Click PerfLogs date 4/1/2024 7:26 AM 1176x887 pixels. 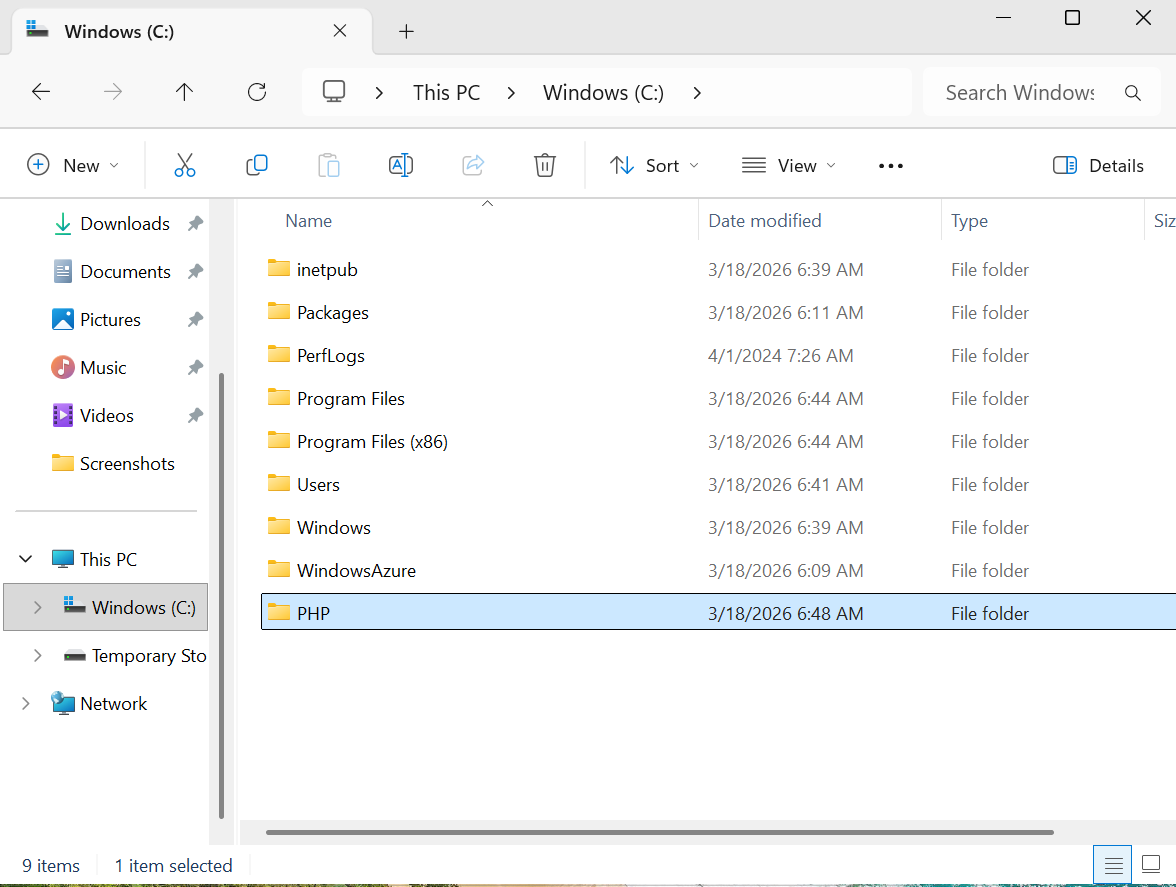(780, 355)
